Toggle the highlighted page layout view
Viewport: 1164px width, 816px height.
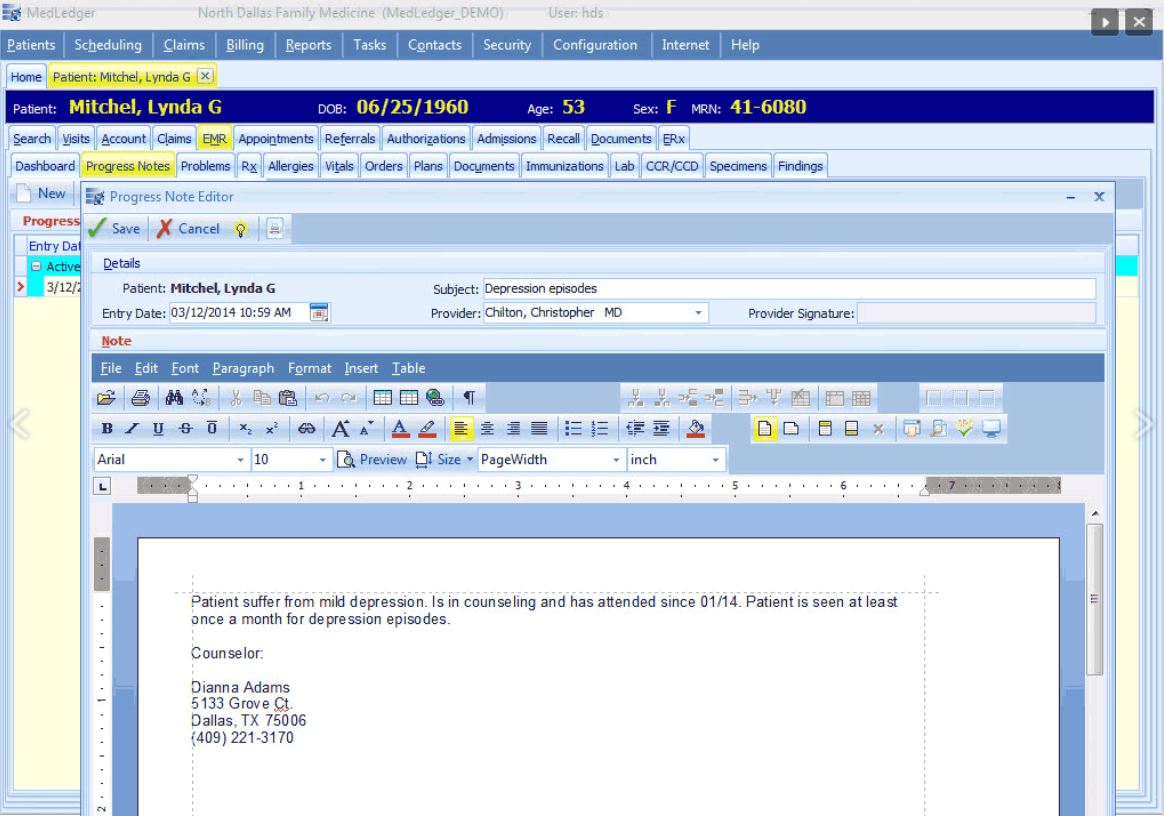(765, 428)
